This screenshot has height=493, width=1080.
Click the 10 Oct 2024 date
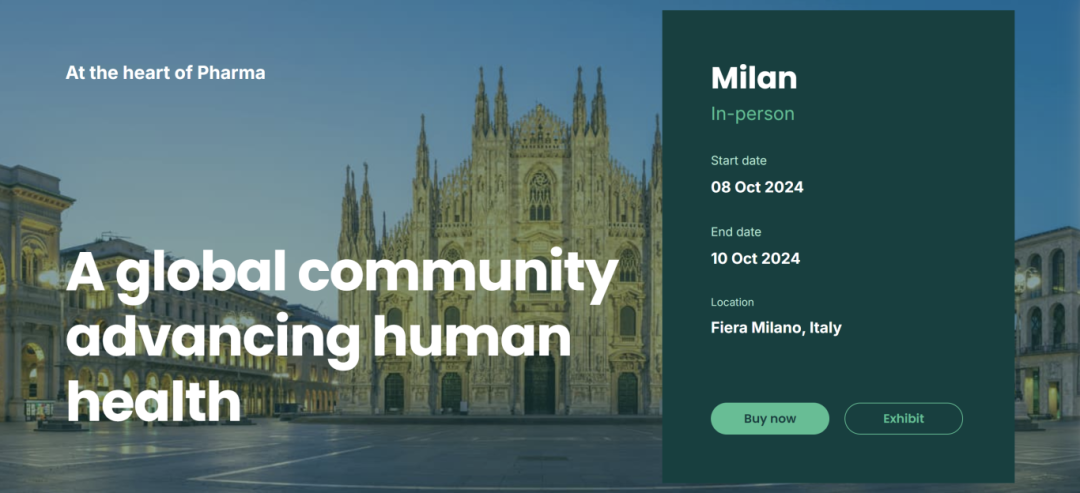[756, 259]
